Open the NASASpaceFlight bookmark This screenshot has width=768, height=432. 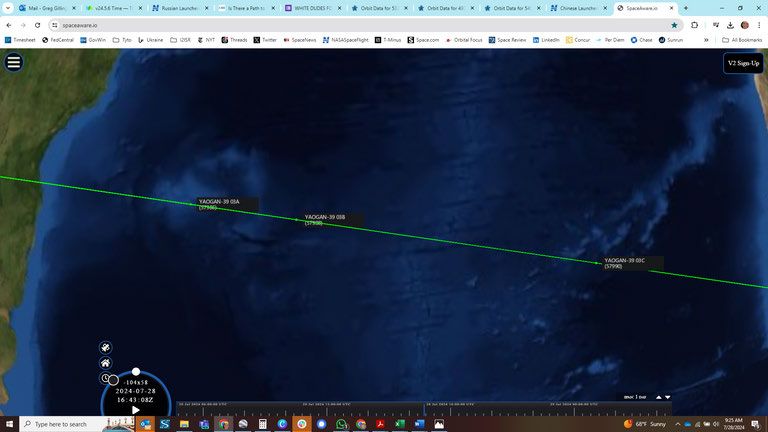coord(346,40)
